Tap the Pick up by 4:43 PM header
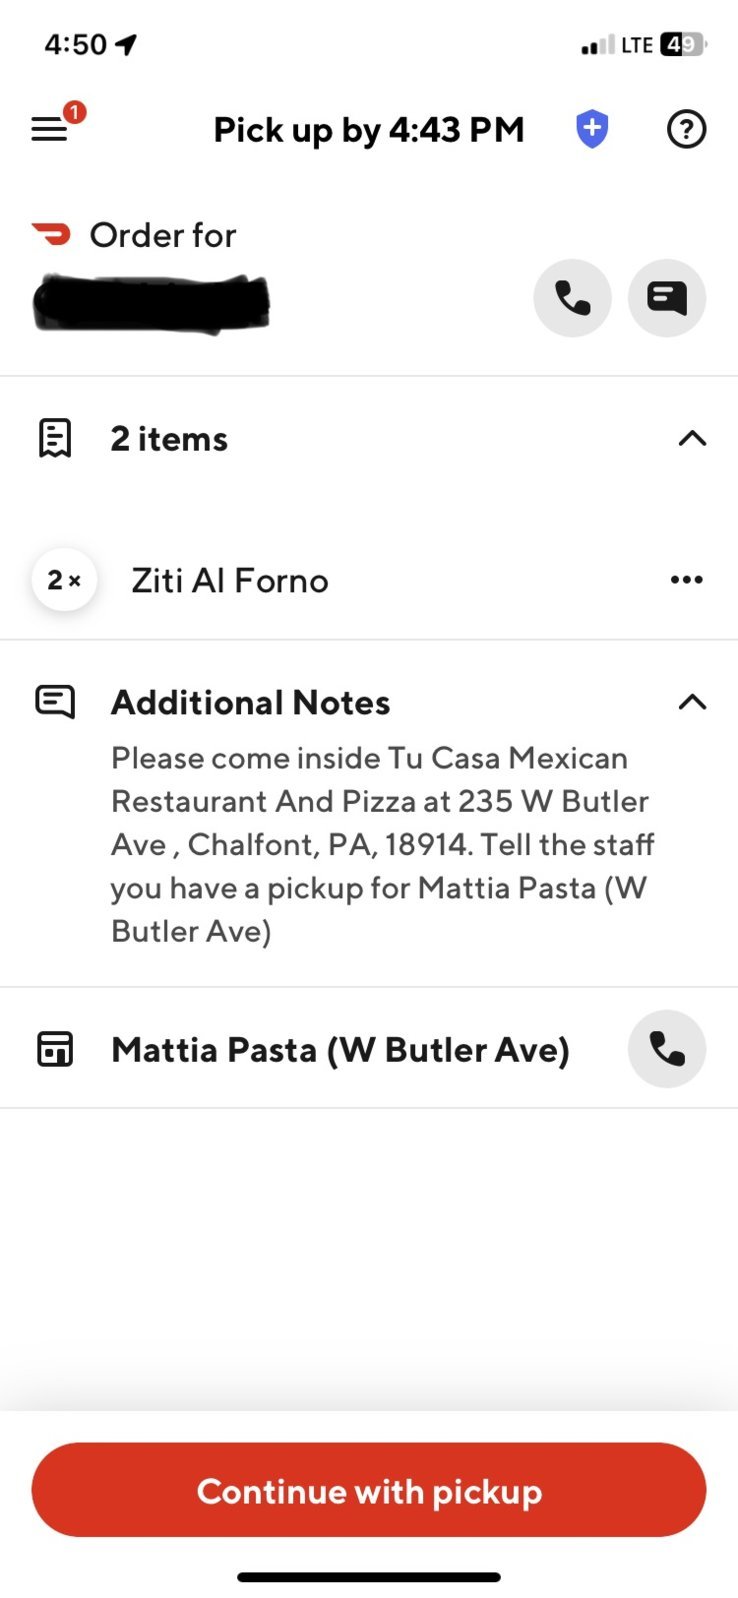The width and height of the screenshot is (738, 1598). tap(369, 130)
